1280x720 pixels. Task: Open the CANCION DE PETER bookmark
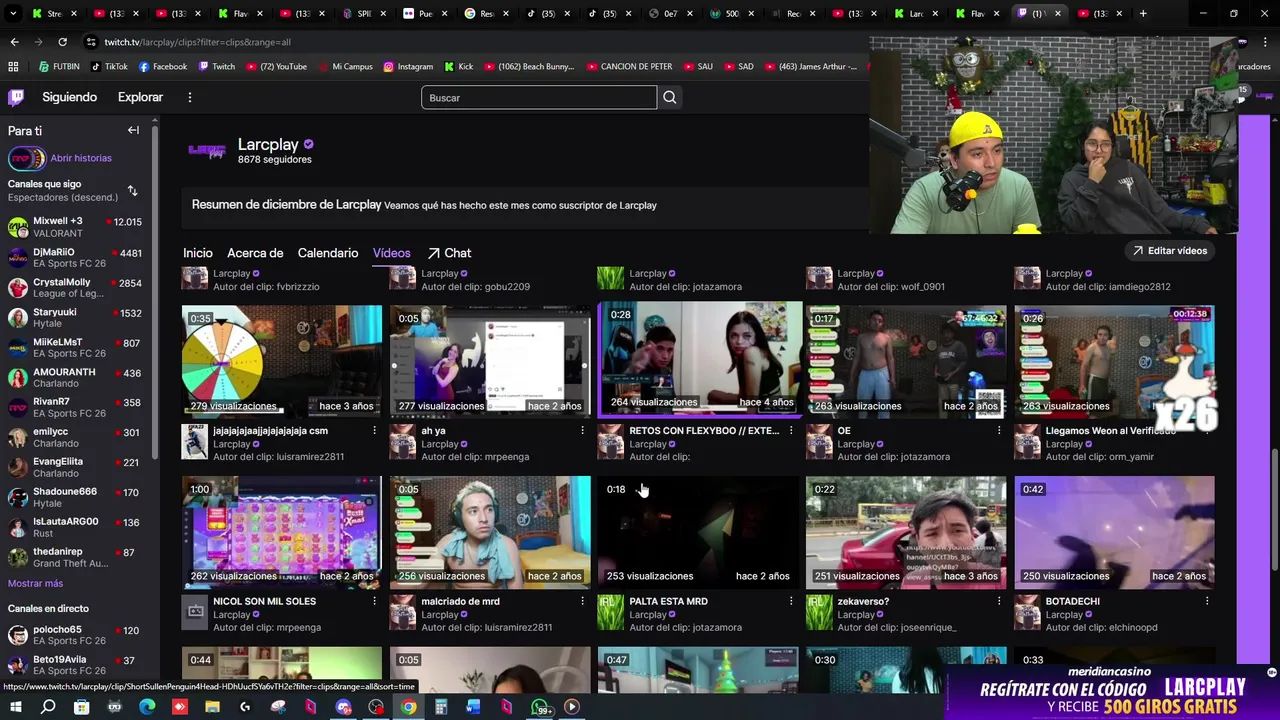(x=628, y=66)
